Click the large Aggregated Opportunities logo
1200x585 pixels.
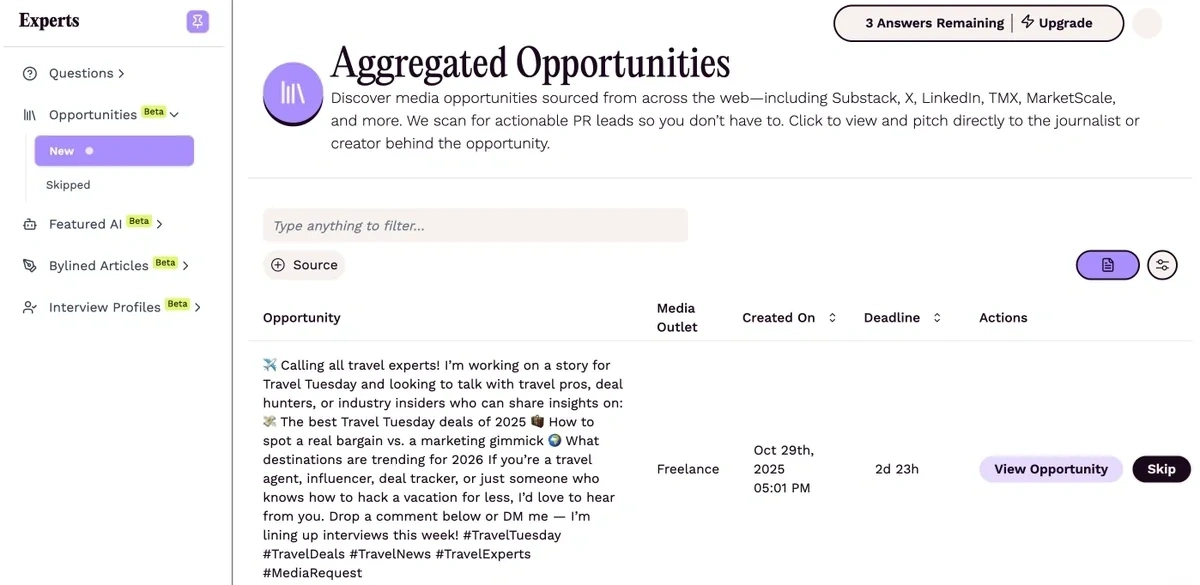coord(292,93)
